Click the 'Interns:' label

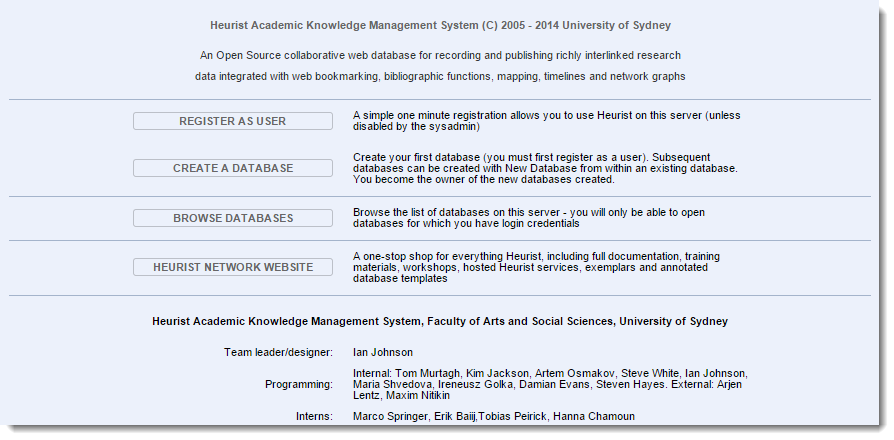[x=314, y=417]
